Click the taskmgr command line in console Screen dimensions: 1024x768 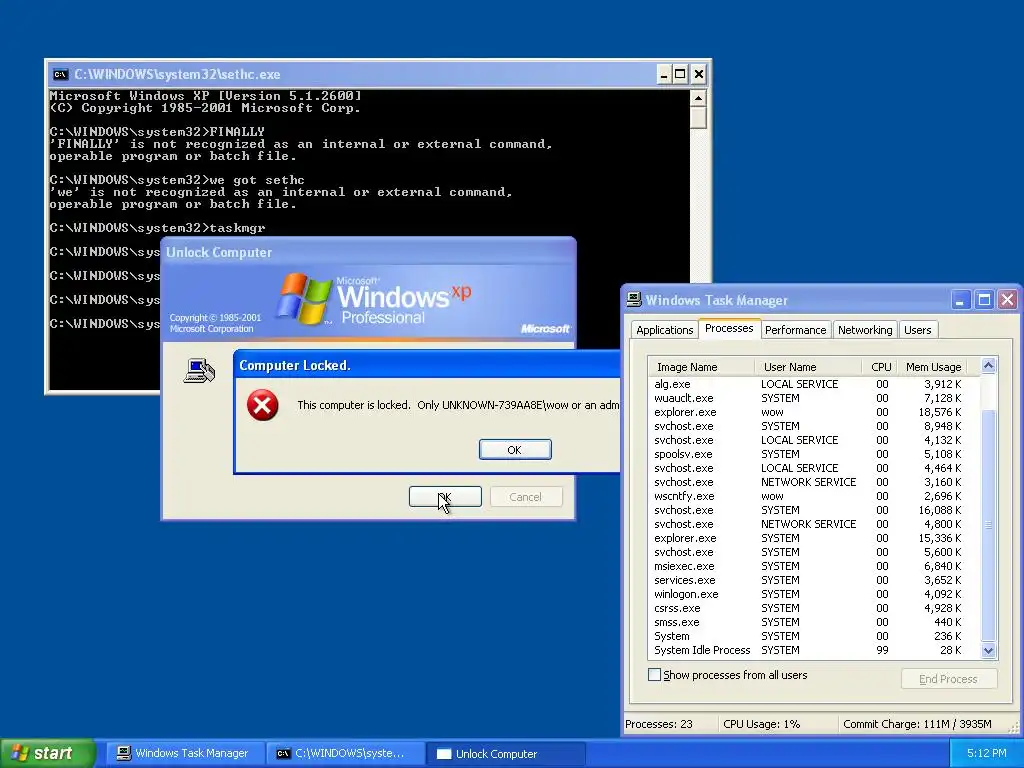pos(157,228)
